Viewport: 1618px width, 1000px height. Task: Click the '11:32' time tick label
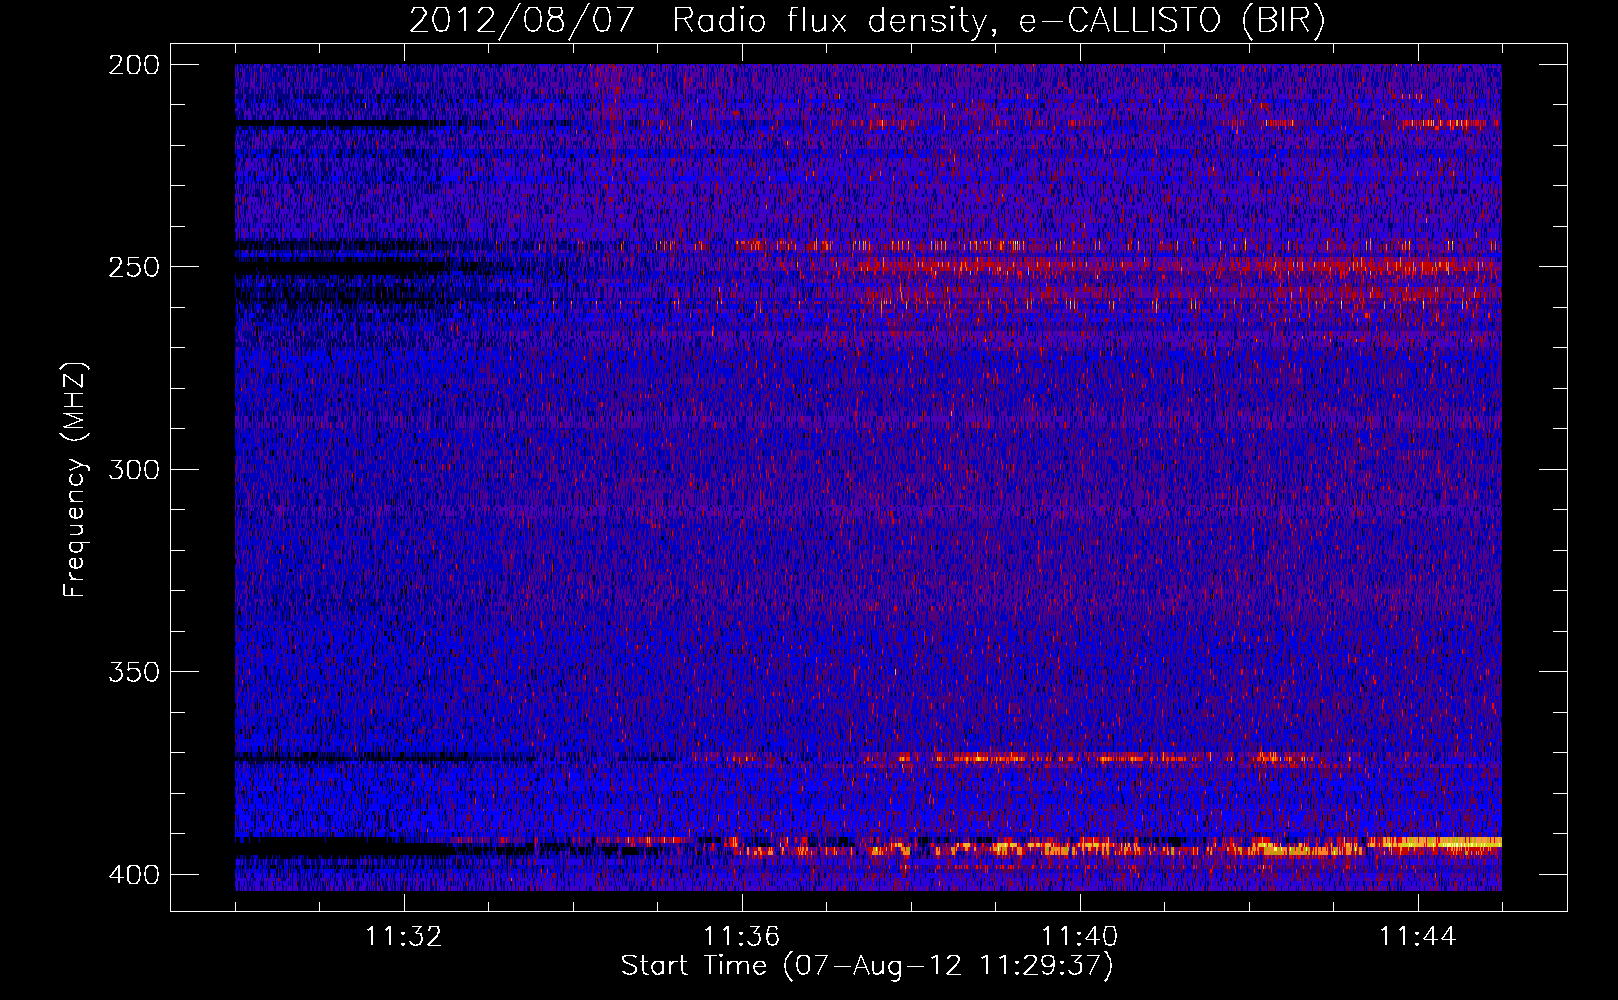(x=404, y=936)
